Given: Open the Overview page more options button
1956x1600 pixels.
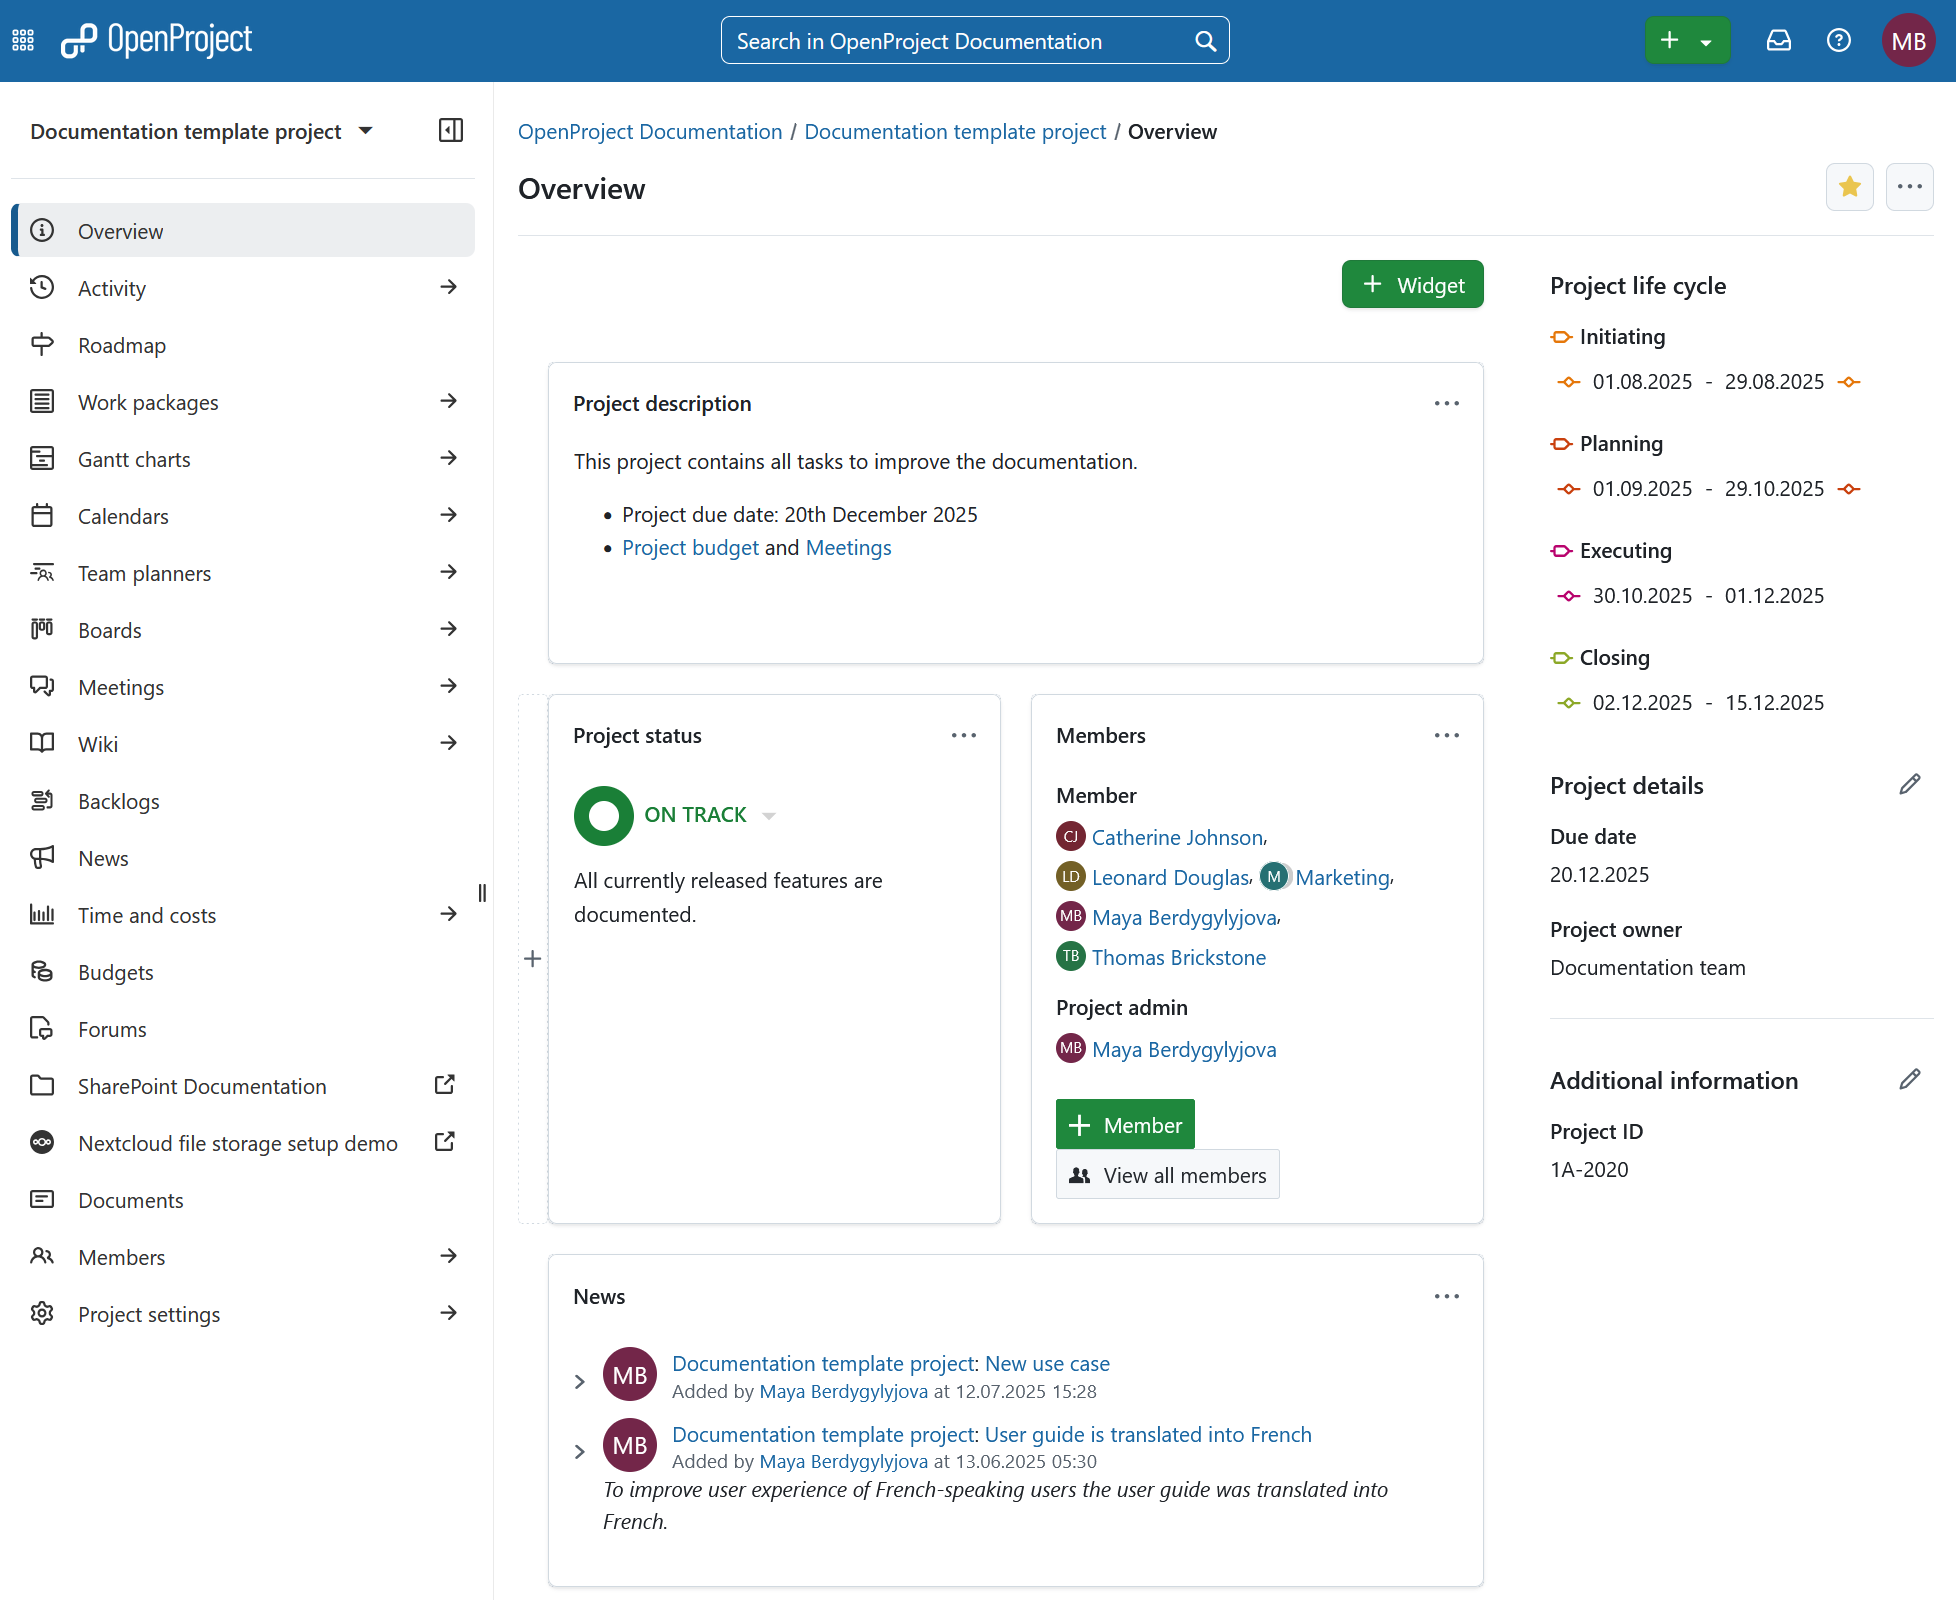Looking at the screenshot, I should click(x=1909, y=187).
